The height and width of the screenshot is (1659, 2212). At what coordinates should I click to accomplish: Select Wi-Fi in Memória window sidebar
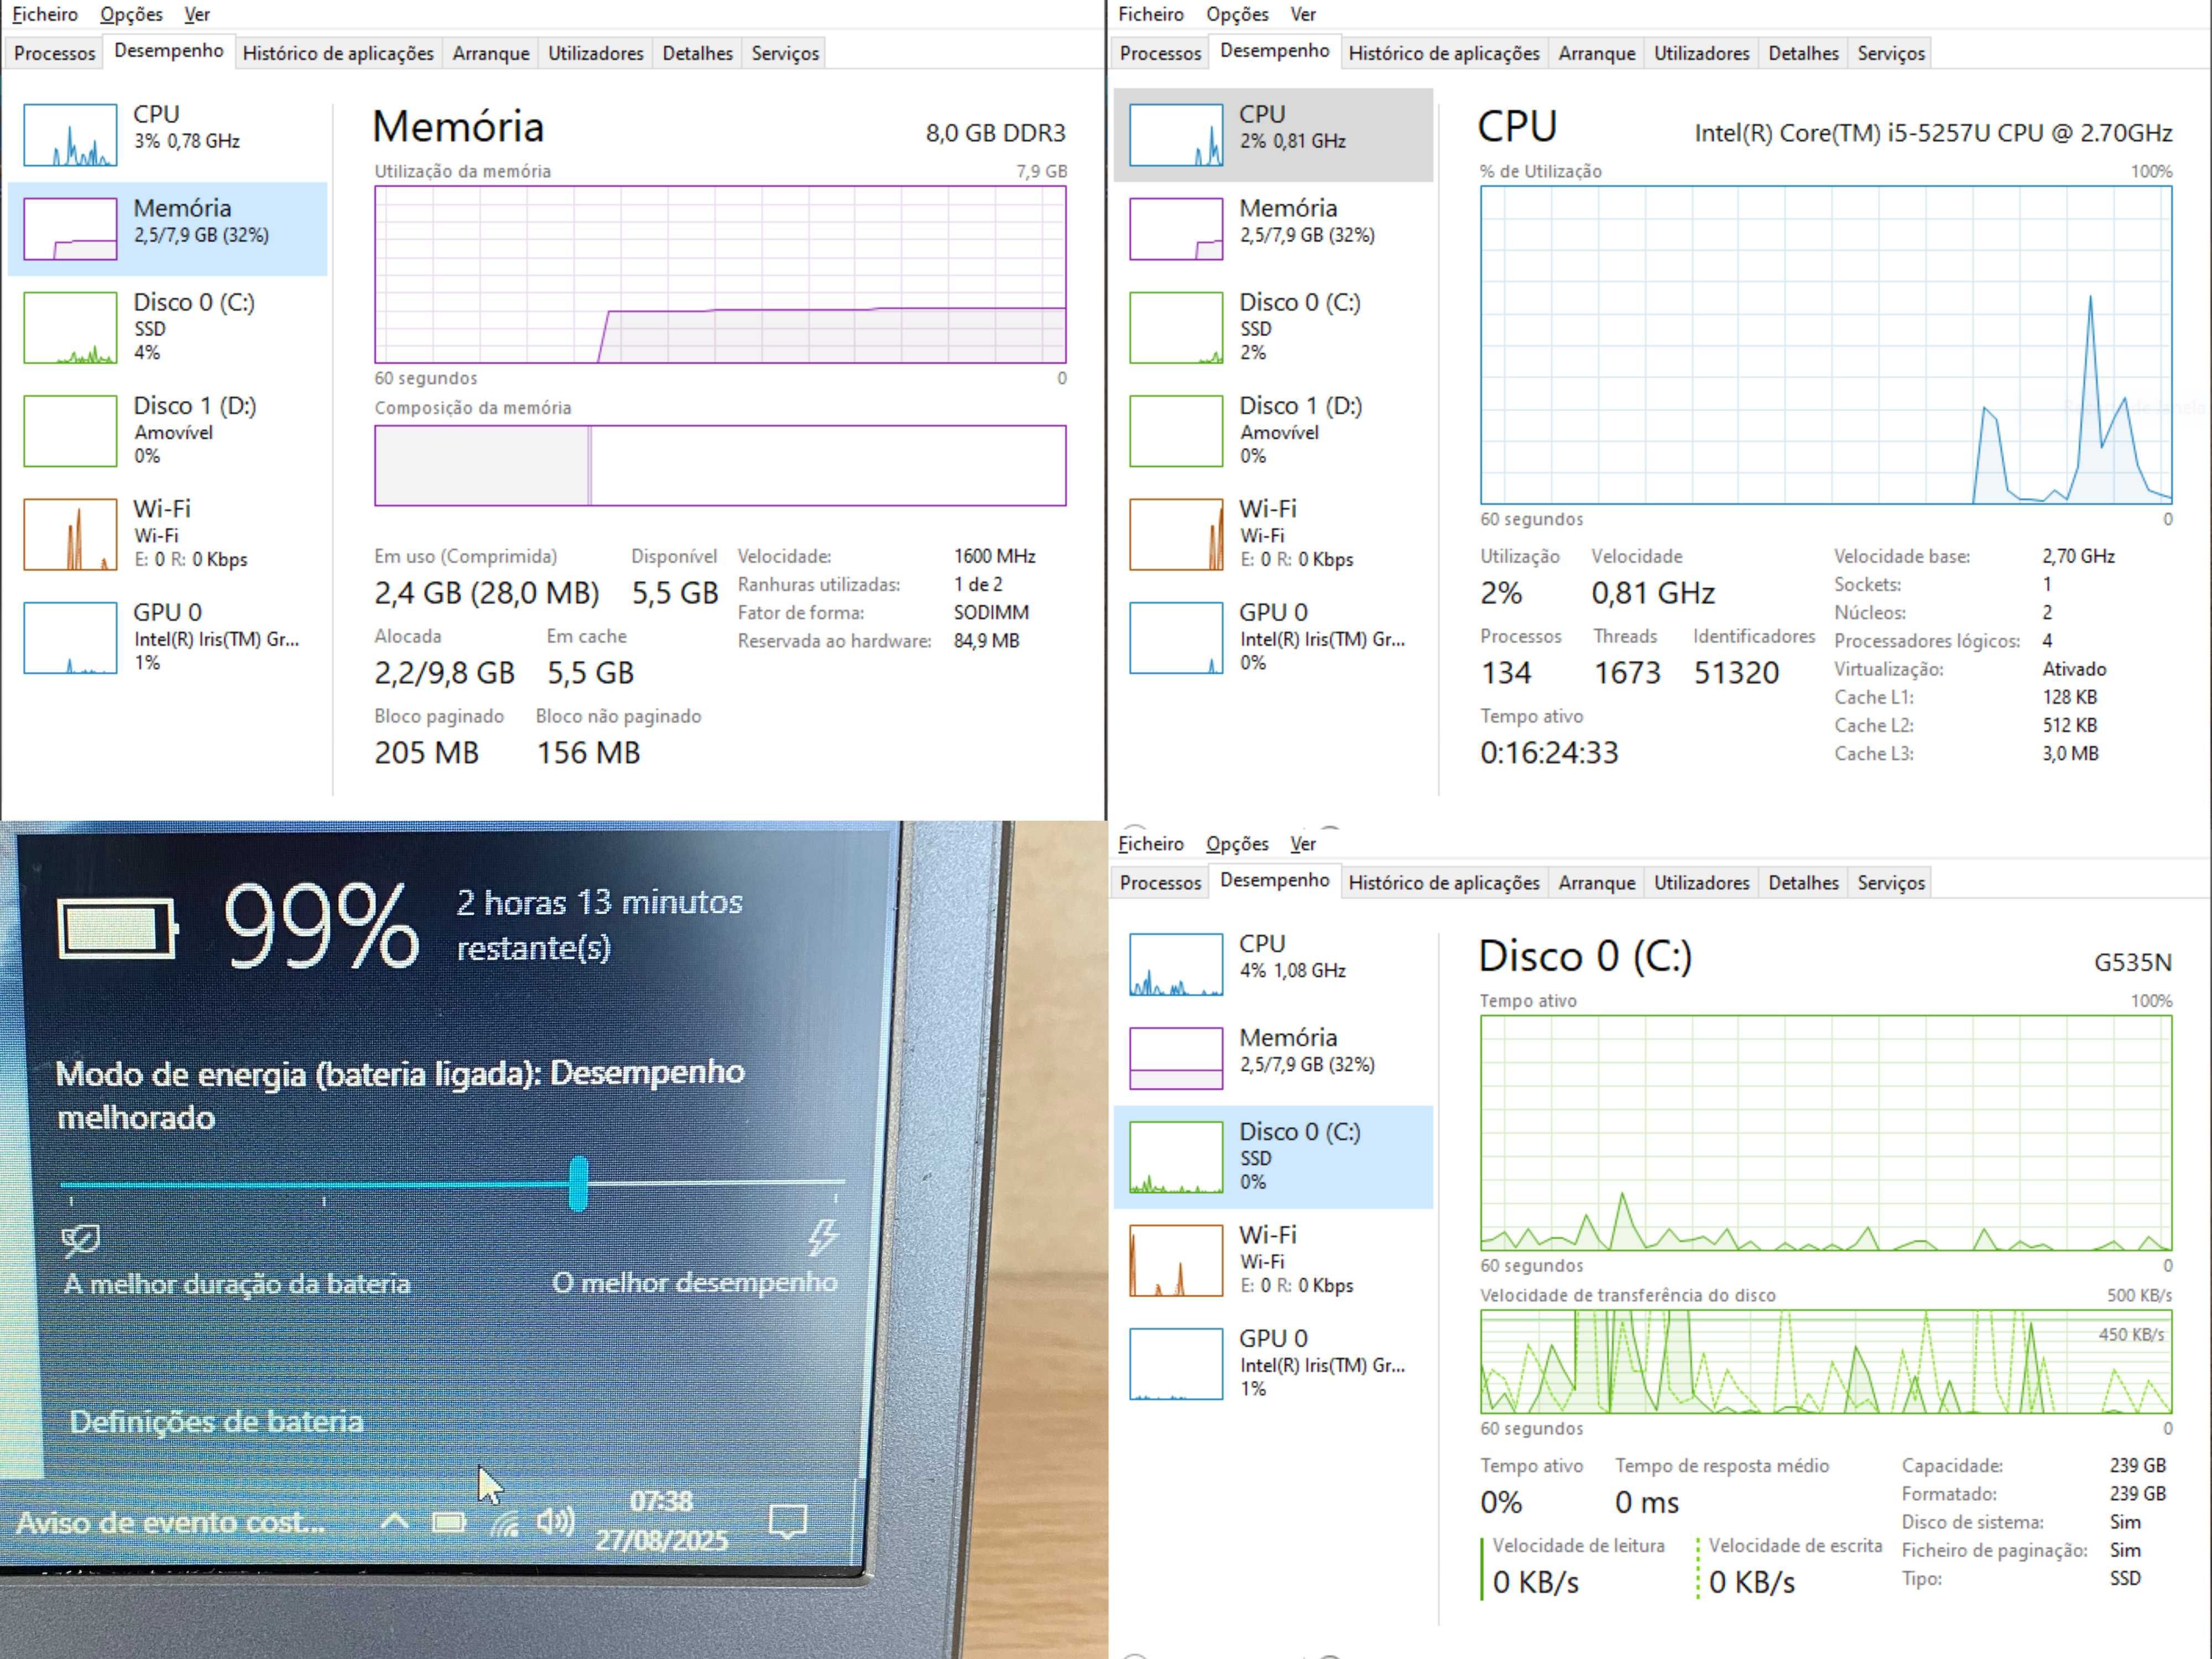point(167,534)
